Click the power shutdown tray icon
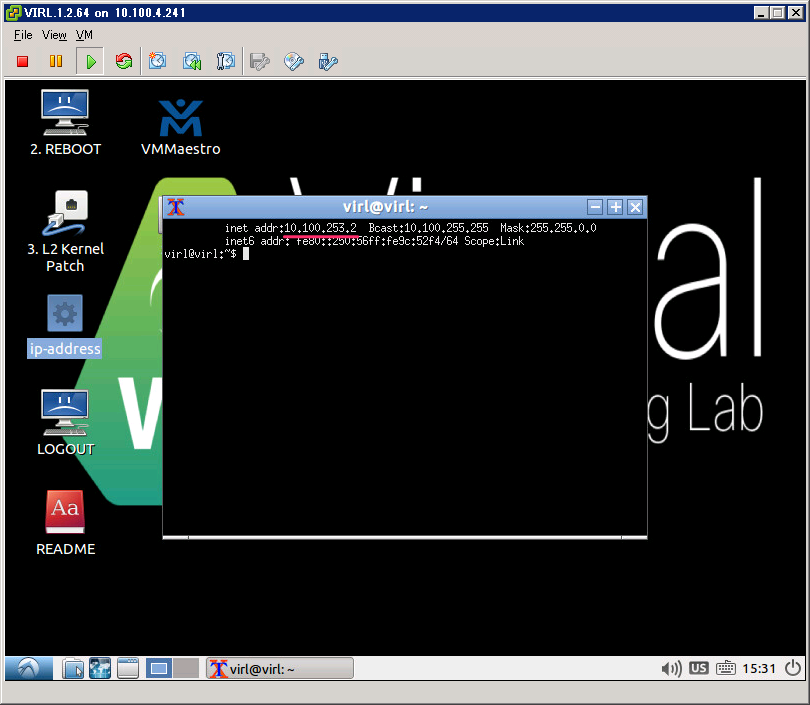This screenshot has height=705, width=810. point(792,668)
